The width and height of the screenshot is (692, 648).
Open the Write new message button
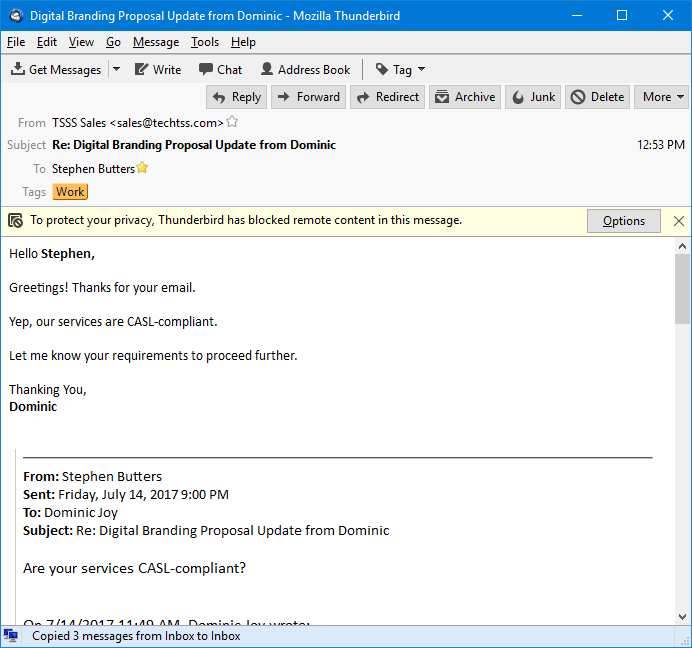pyautogui.click(x=158, y=70)
